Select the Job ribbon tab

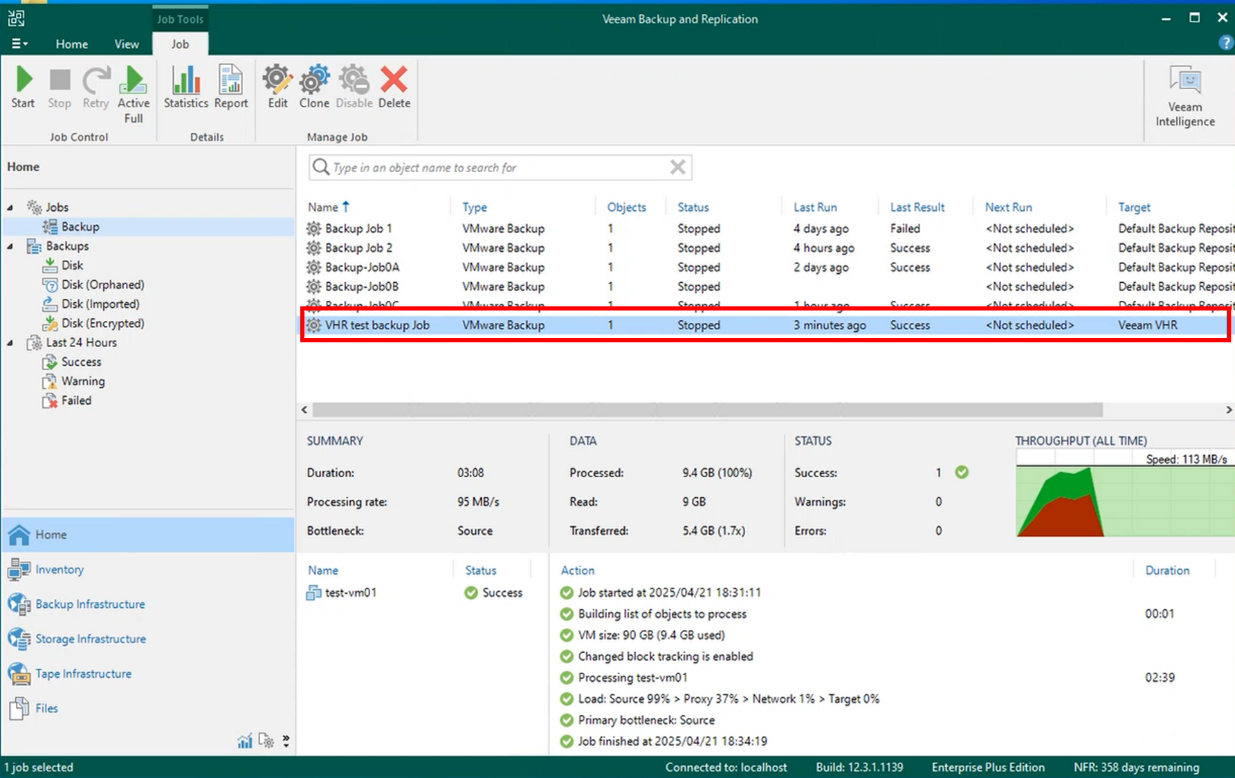click(x=180, y=44)
